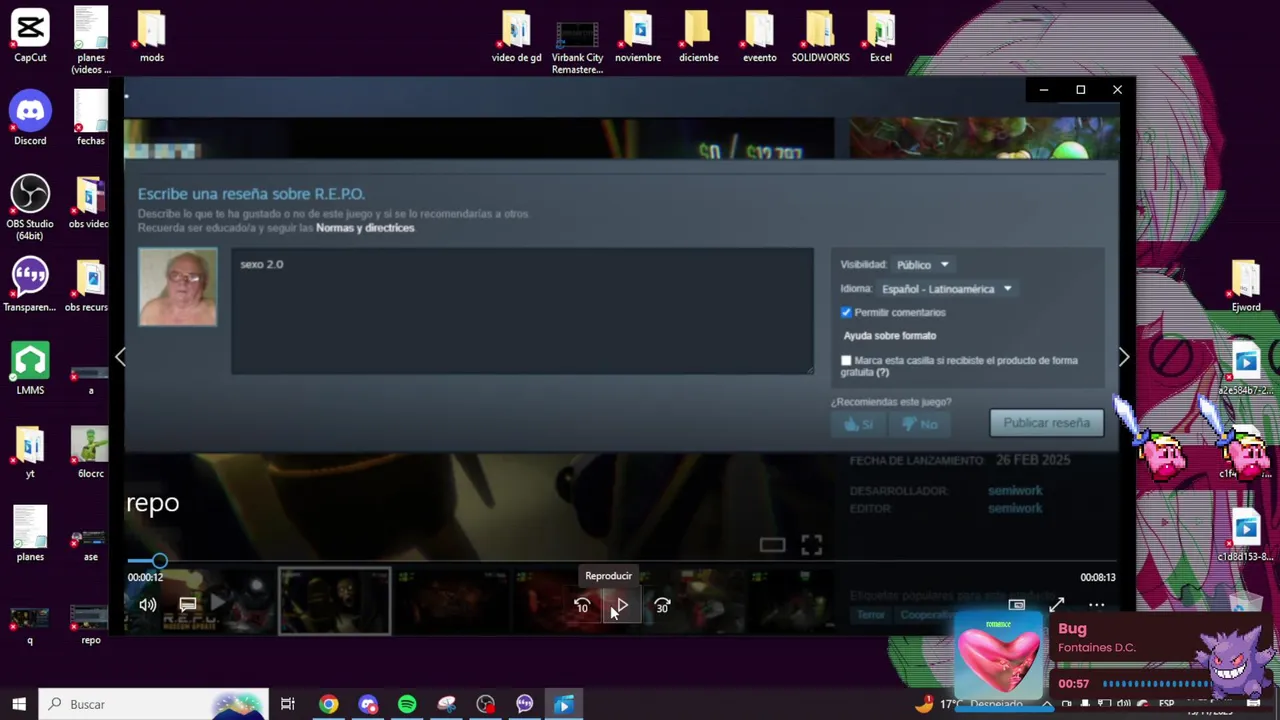Open the more options ellipsis in player
Screen dimensions: 1280x720
(x=1097, y=605)
